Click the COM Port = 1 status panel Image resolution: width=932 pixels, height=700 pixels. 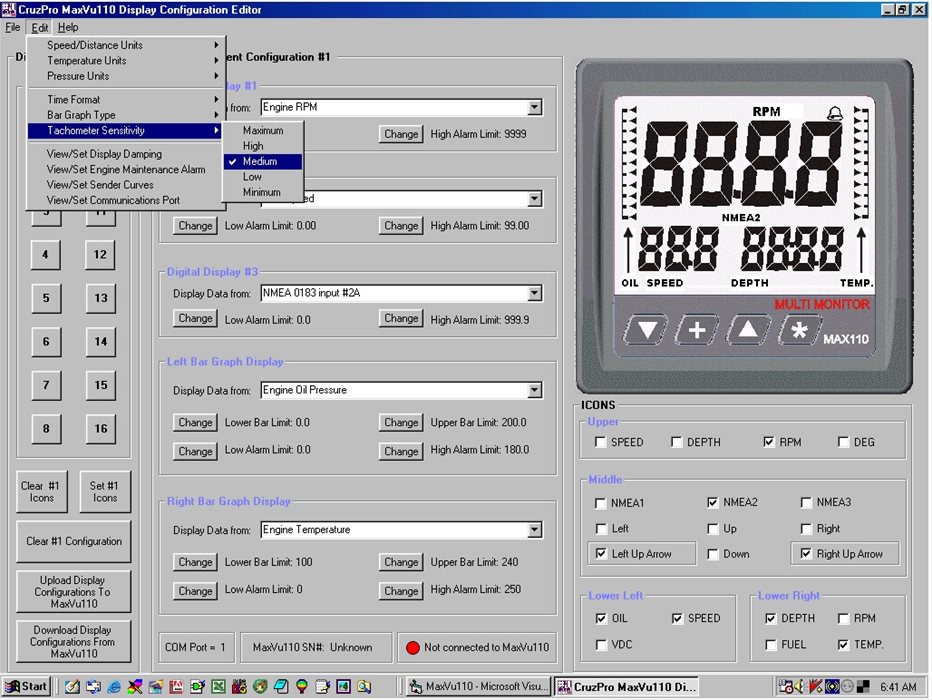pos(196,647)
